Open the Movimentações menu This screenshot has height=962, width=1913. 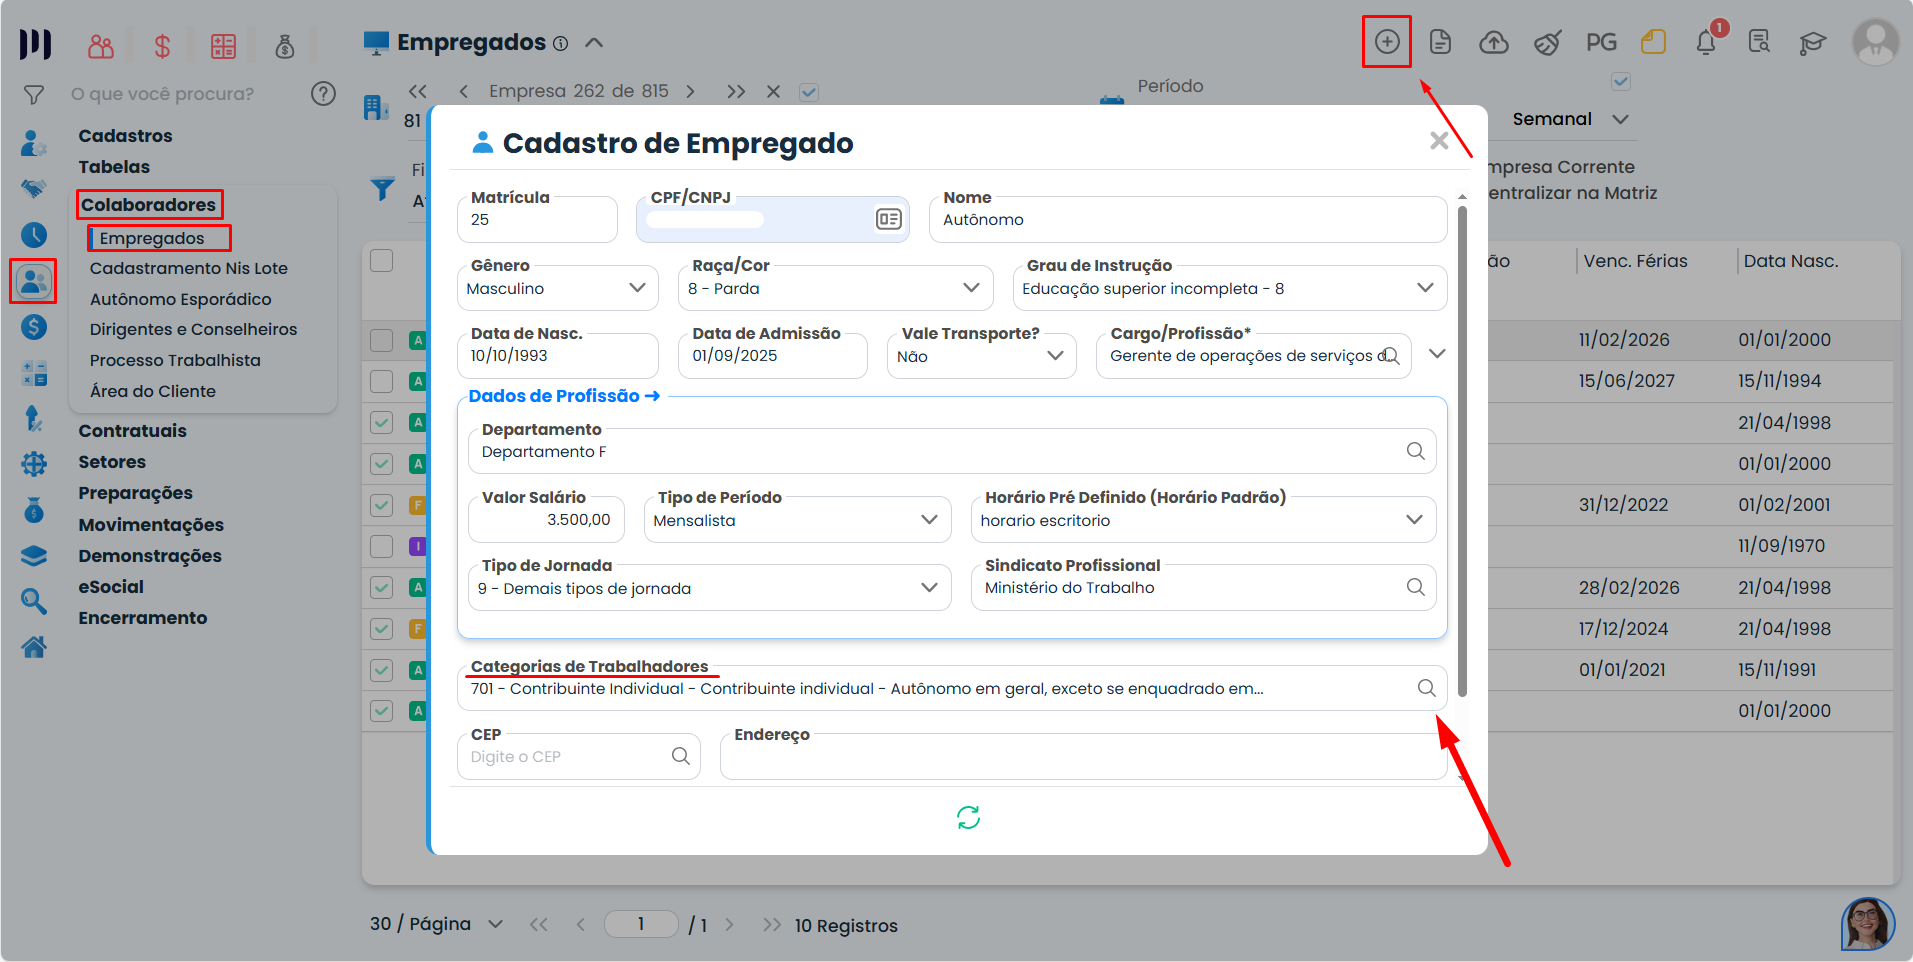click(151, 525)
